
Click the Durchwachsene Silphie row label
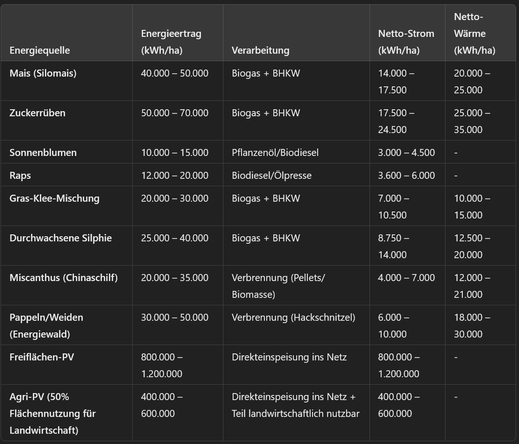(x=61, y=238)
